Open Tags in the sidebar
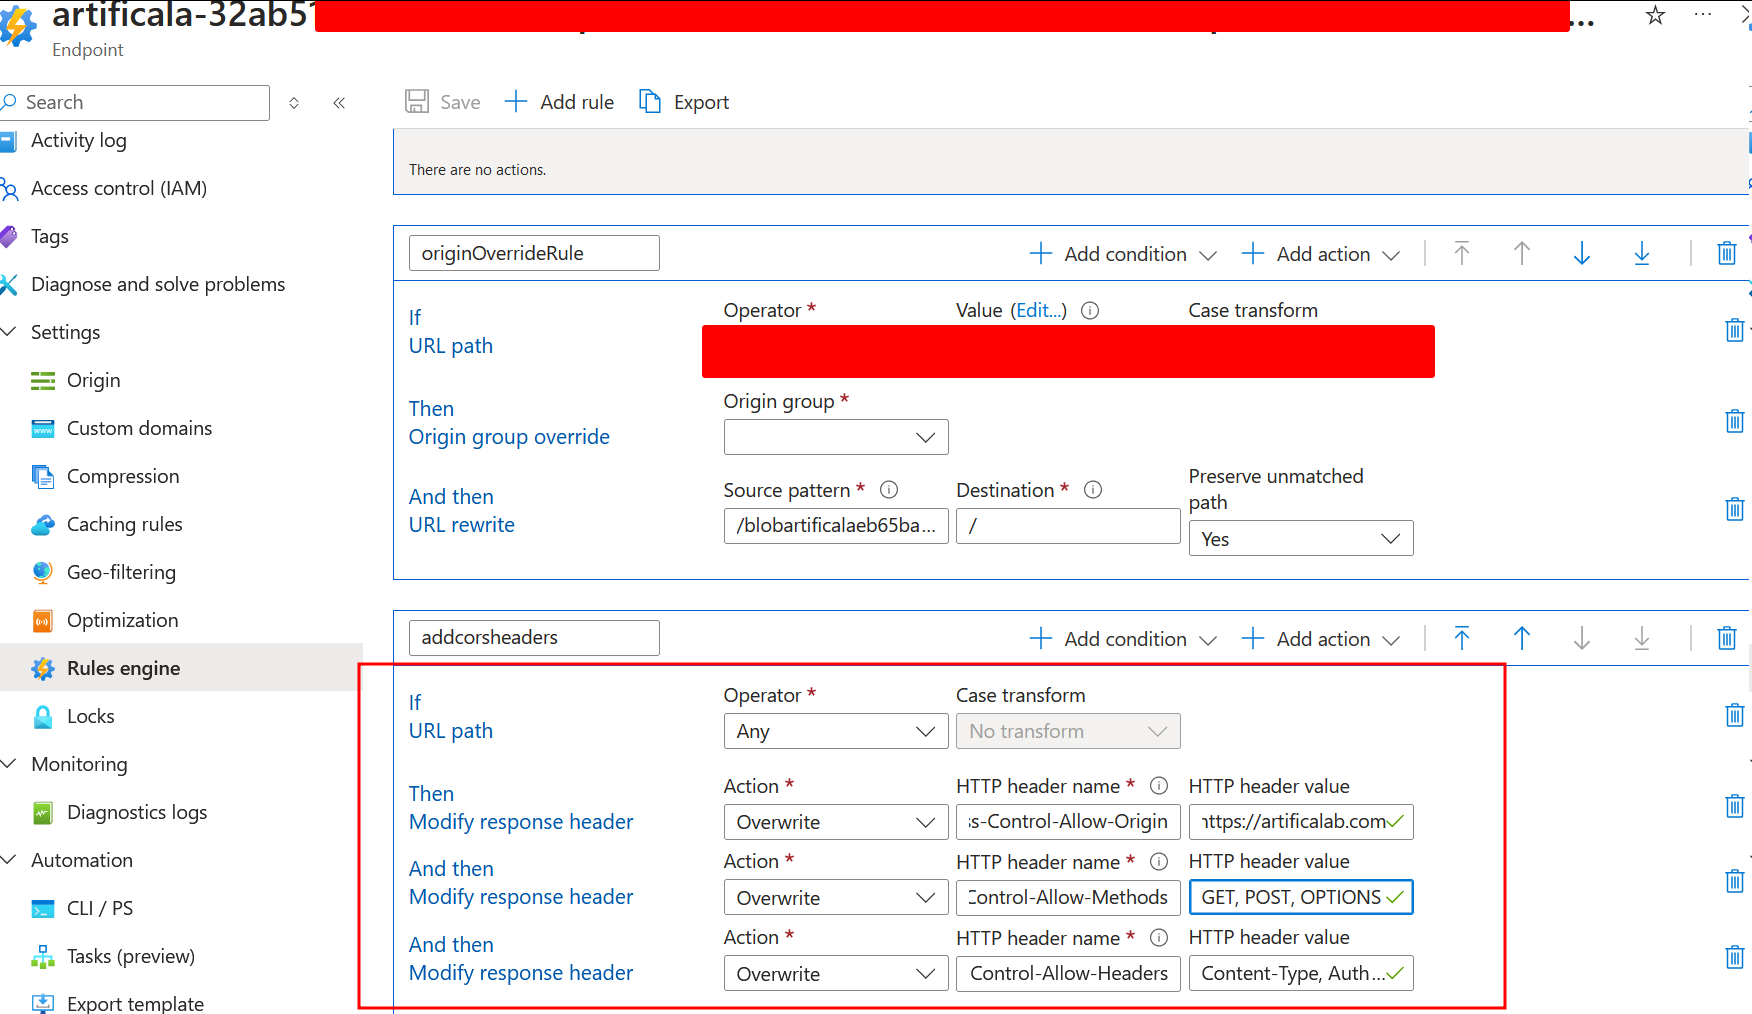The height and width of the screenshot is (1014, 1752). click(50, 237)
